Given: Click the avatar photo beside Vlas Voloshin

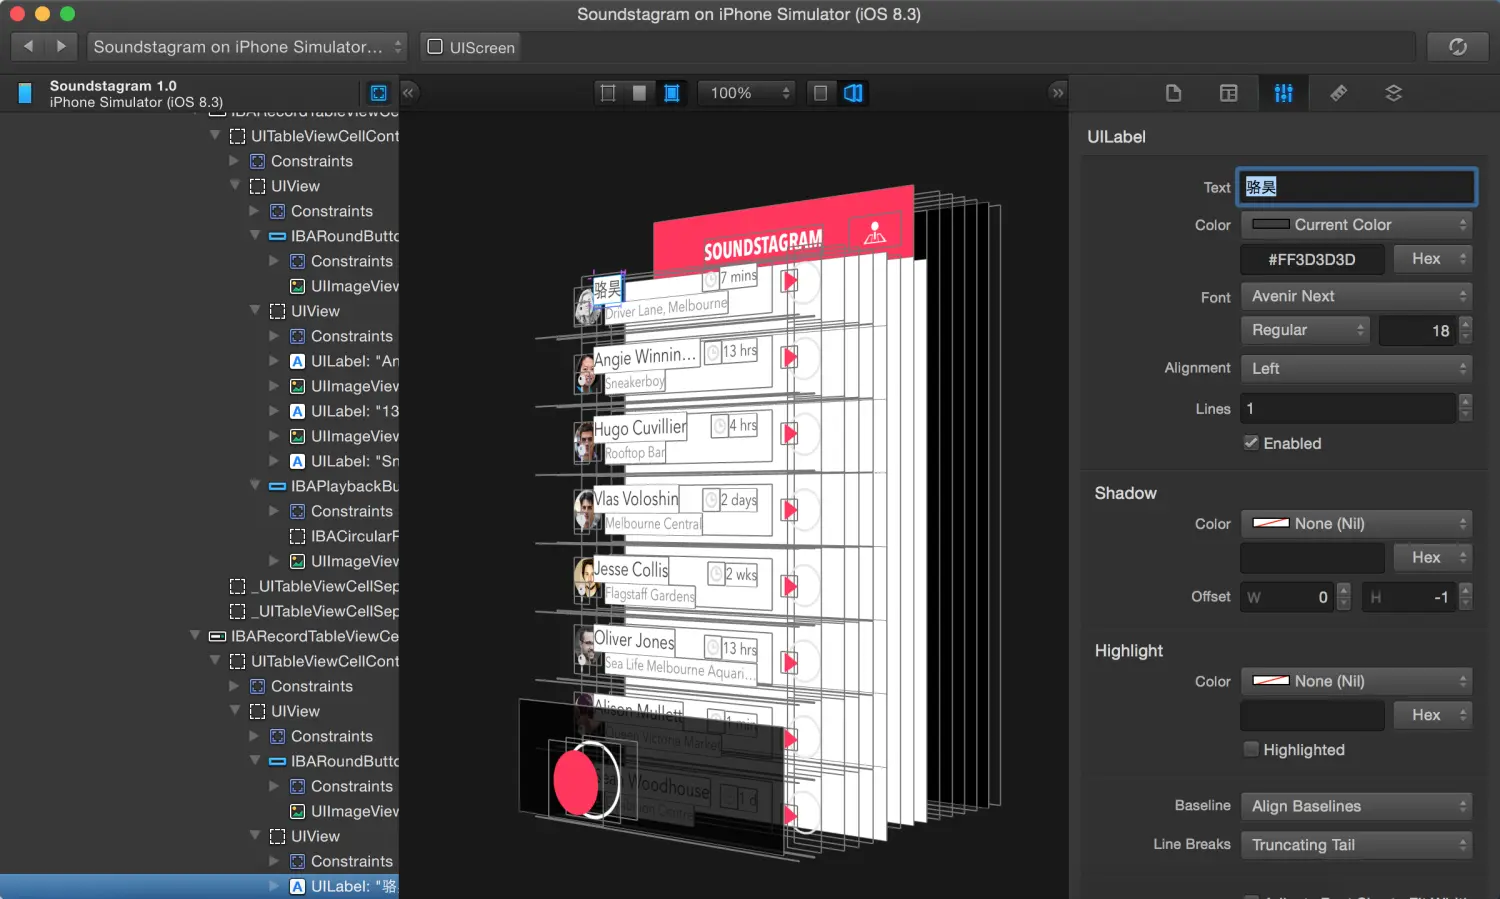Looking at the screenshot, I should click(x=585, y=510).
